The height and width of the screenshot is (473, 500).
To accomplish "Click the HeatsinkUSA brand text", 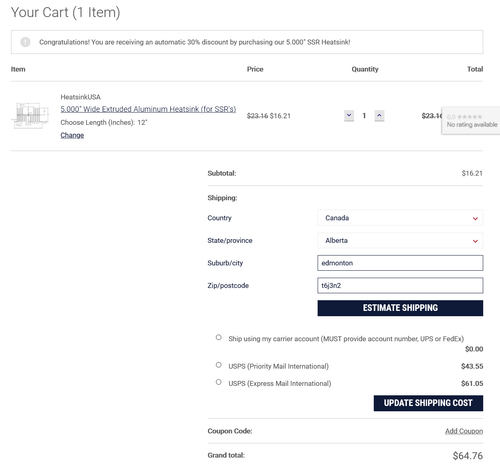I will (x=80, y=97).
